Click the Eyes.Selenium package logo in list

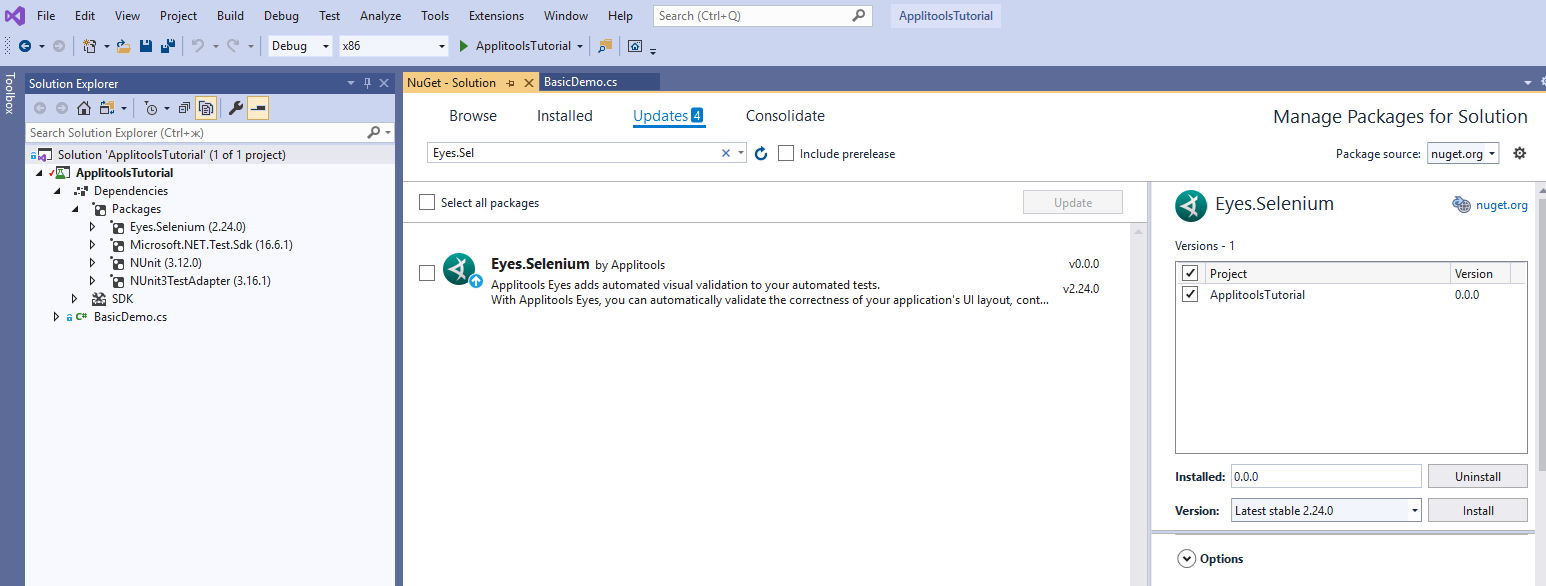(x=459, y=270)
